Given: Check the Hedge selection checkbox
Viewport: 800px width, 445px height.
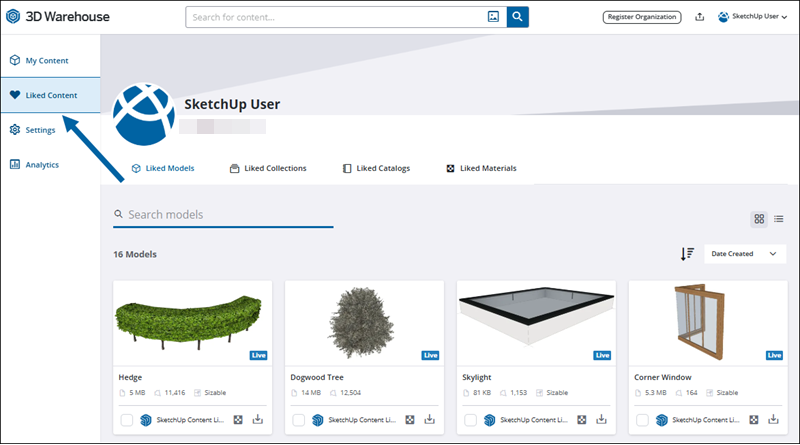Looking at the screenshot, I should coord(127,420).
